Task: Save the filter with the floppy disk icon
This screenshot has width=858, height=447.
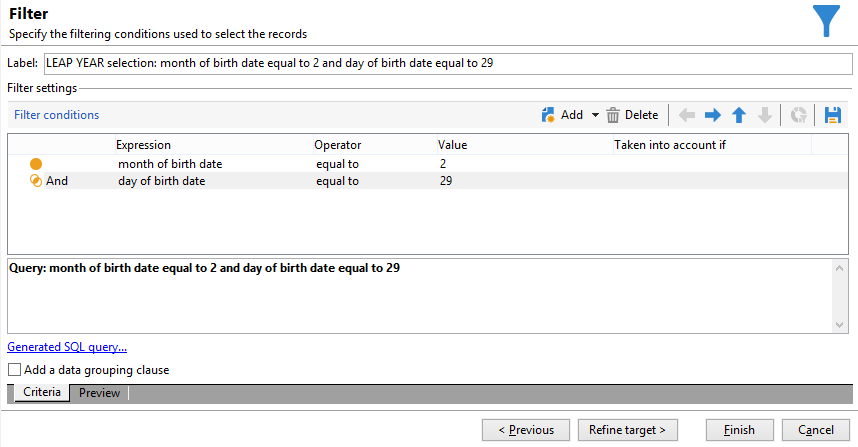Action: click(832, 115)
